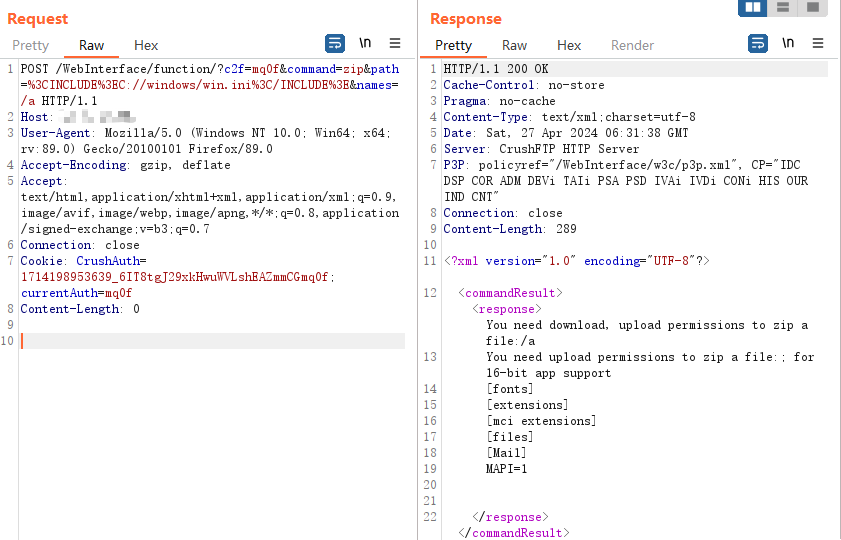This screenshot has height=540, width=841.
Task: Click the P3P policyref header line
Action: point(625,181)
